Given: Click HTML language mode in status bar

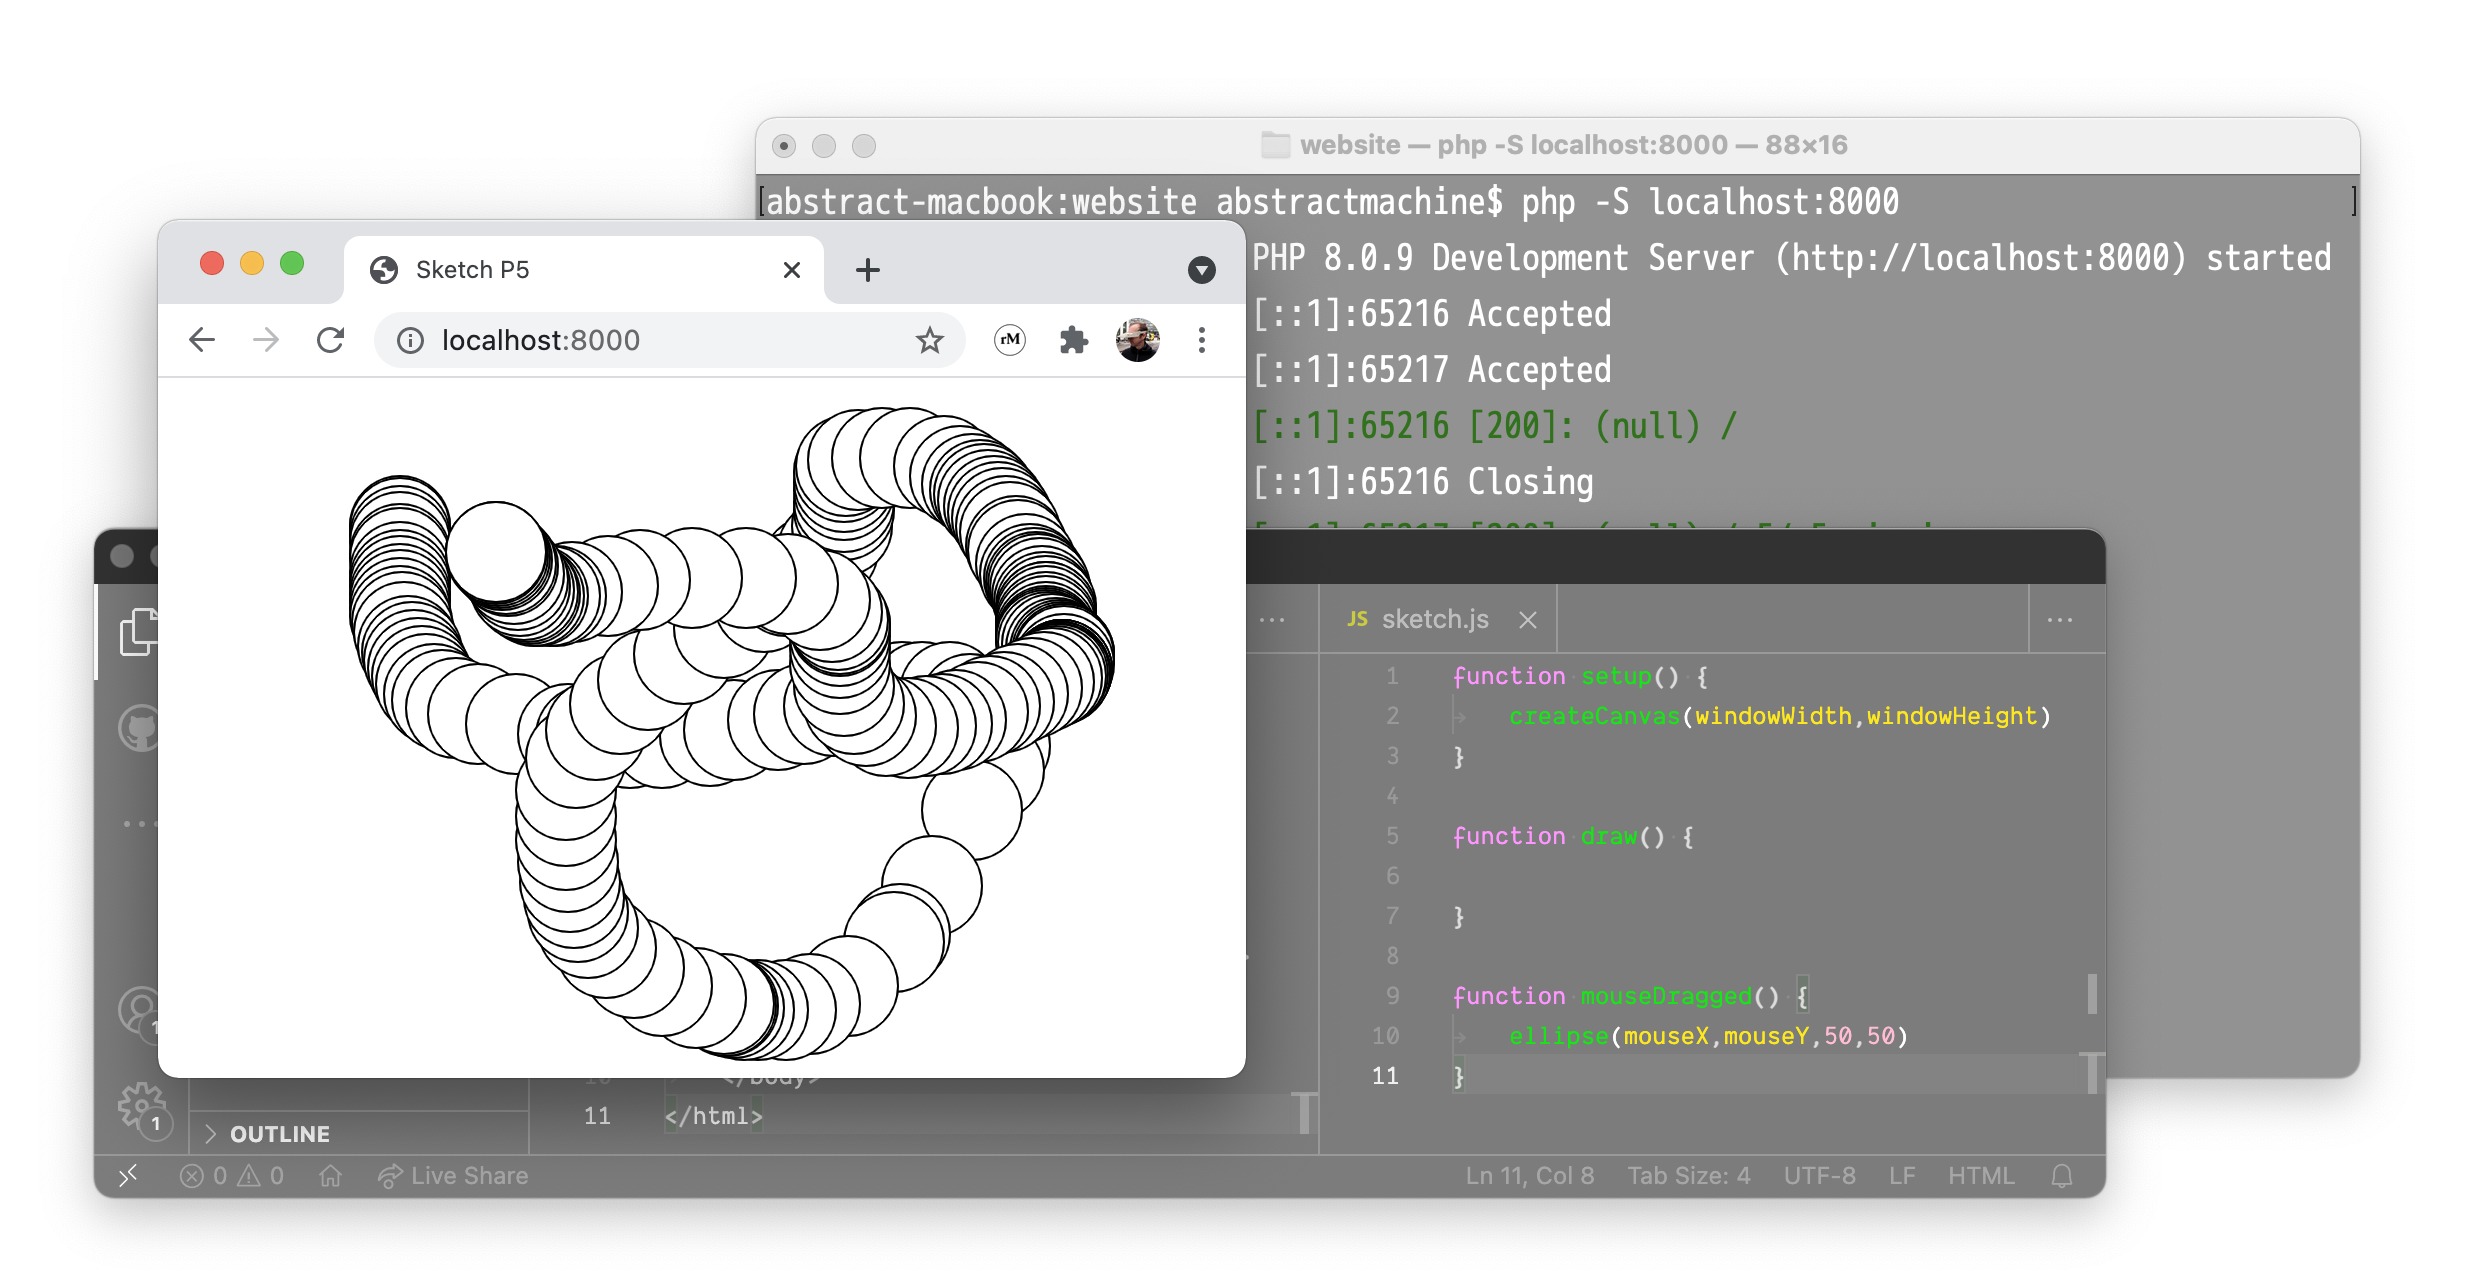Looking at the screenshot, I should 1980,1176.
